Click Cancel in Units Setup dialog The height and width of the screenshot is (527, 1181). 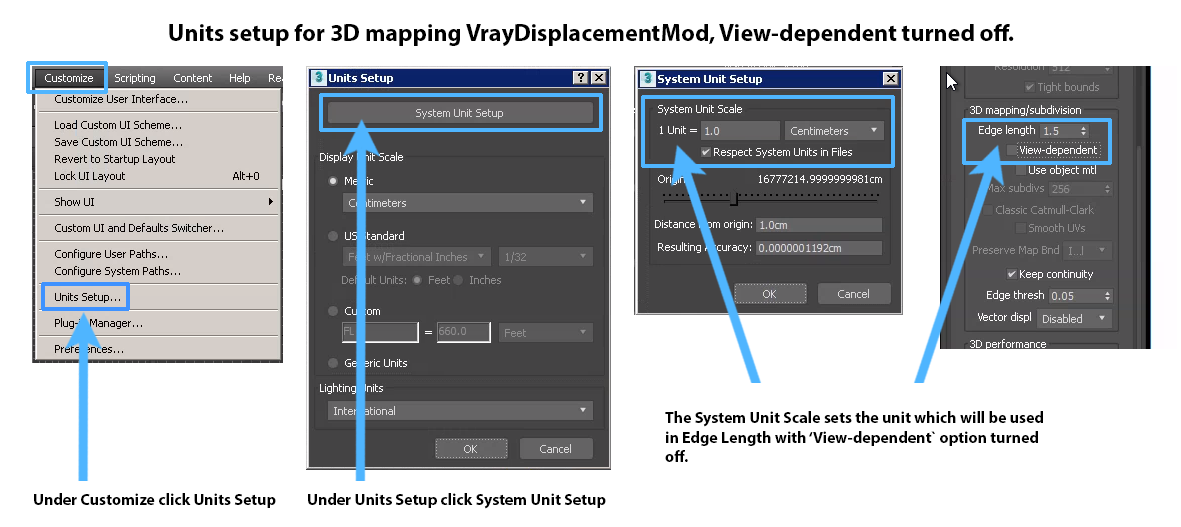pos(556,449)
